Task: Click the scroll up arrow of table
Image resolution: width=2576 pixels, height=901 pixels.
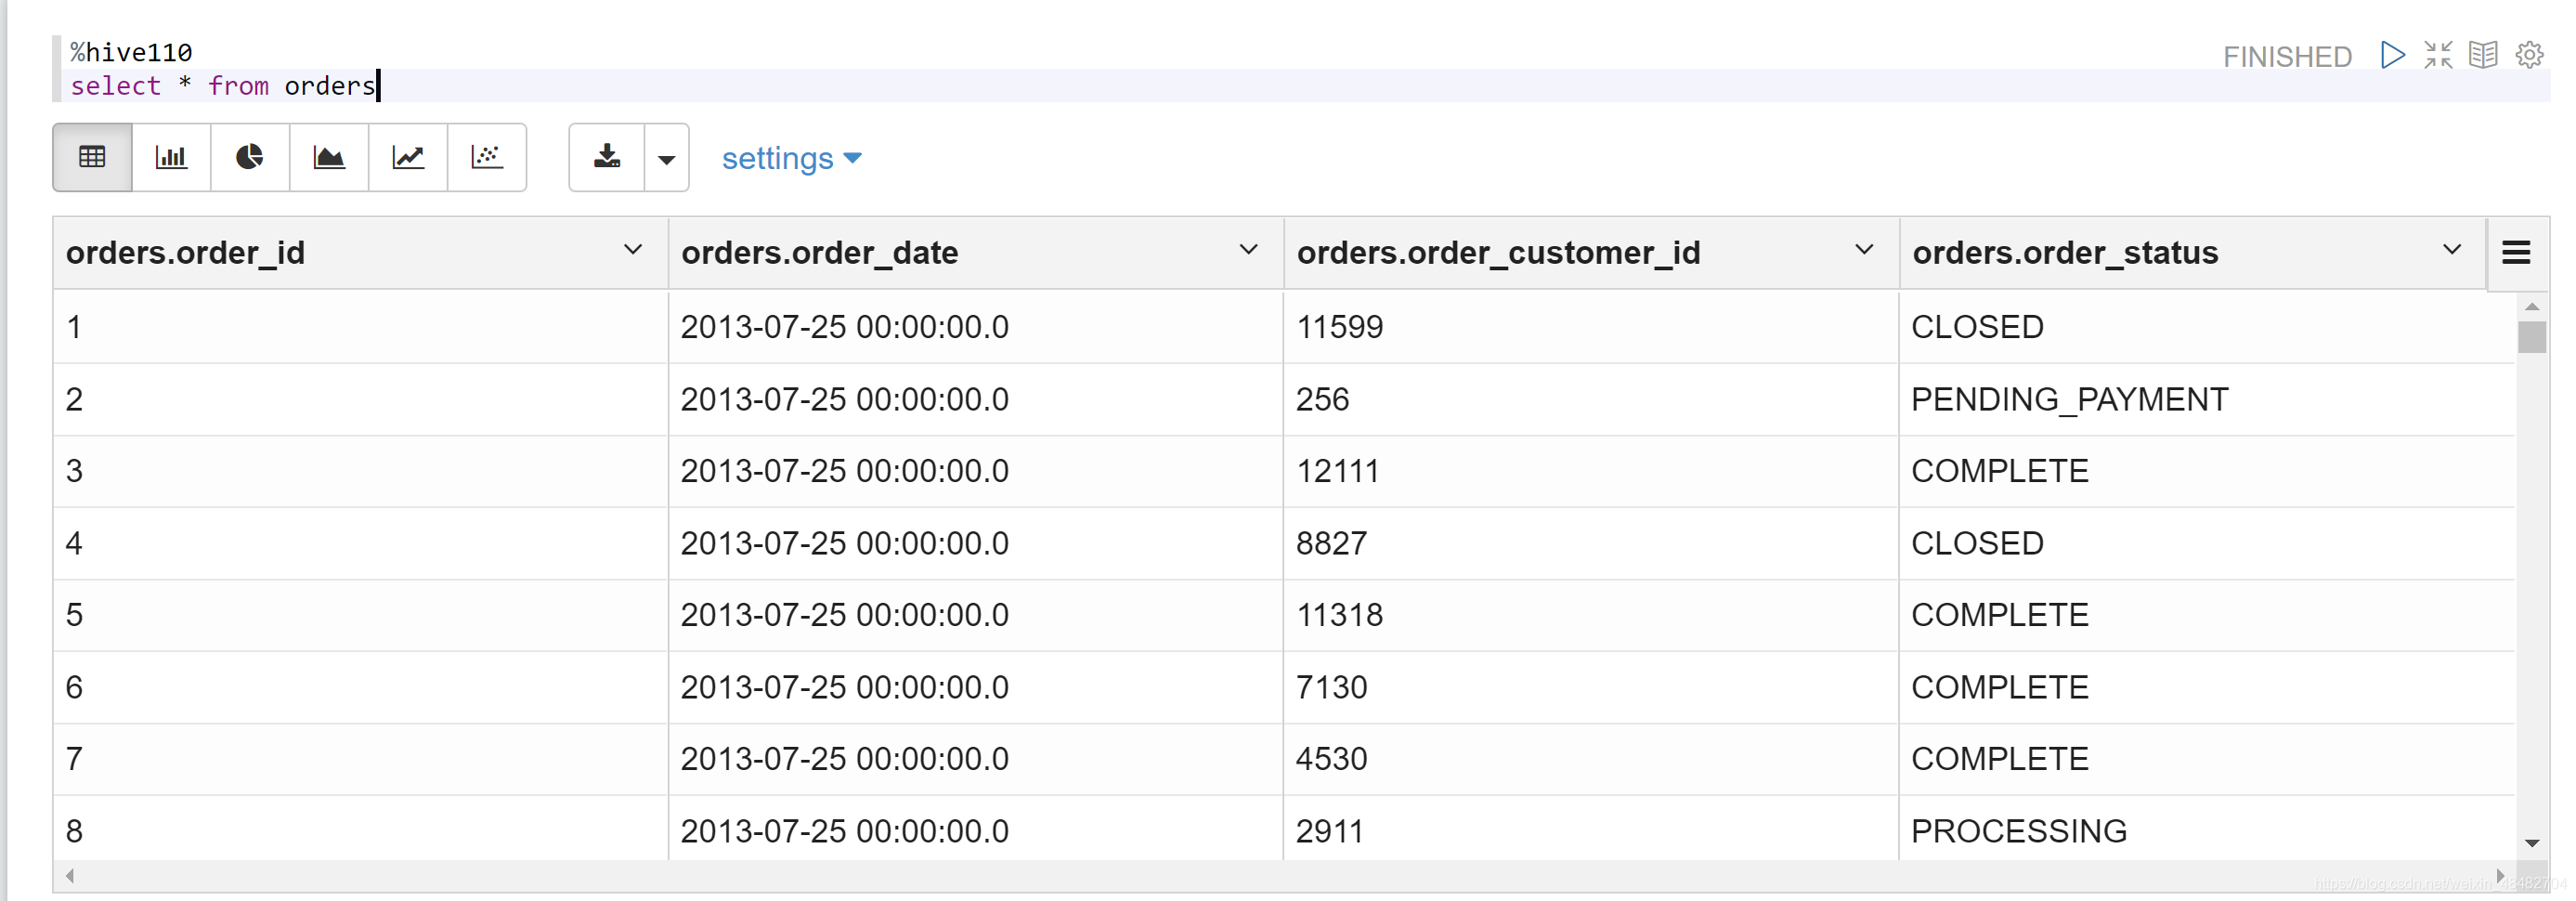Action: point(2532,306)
